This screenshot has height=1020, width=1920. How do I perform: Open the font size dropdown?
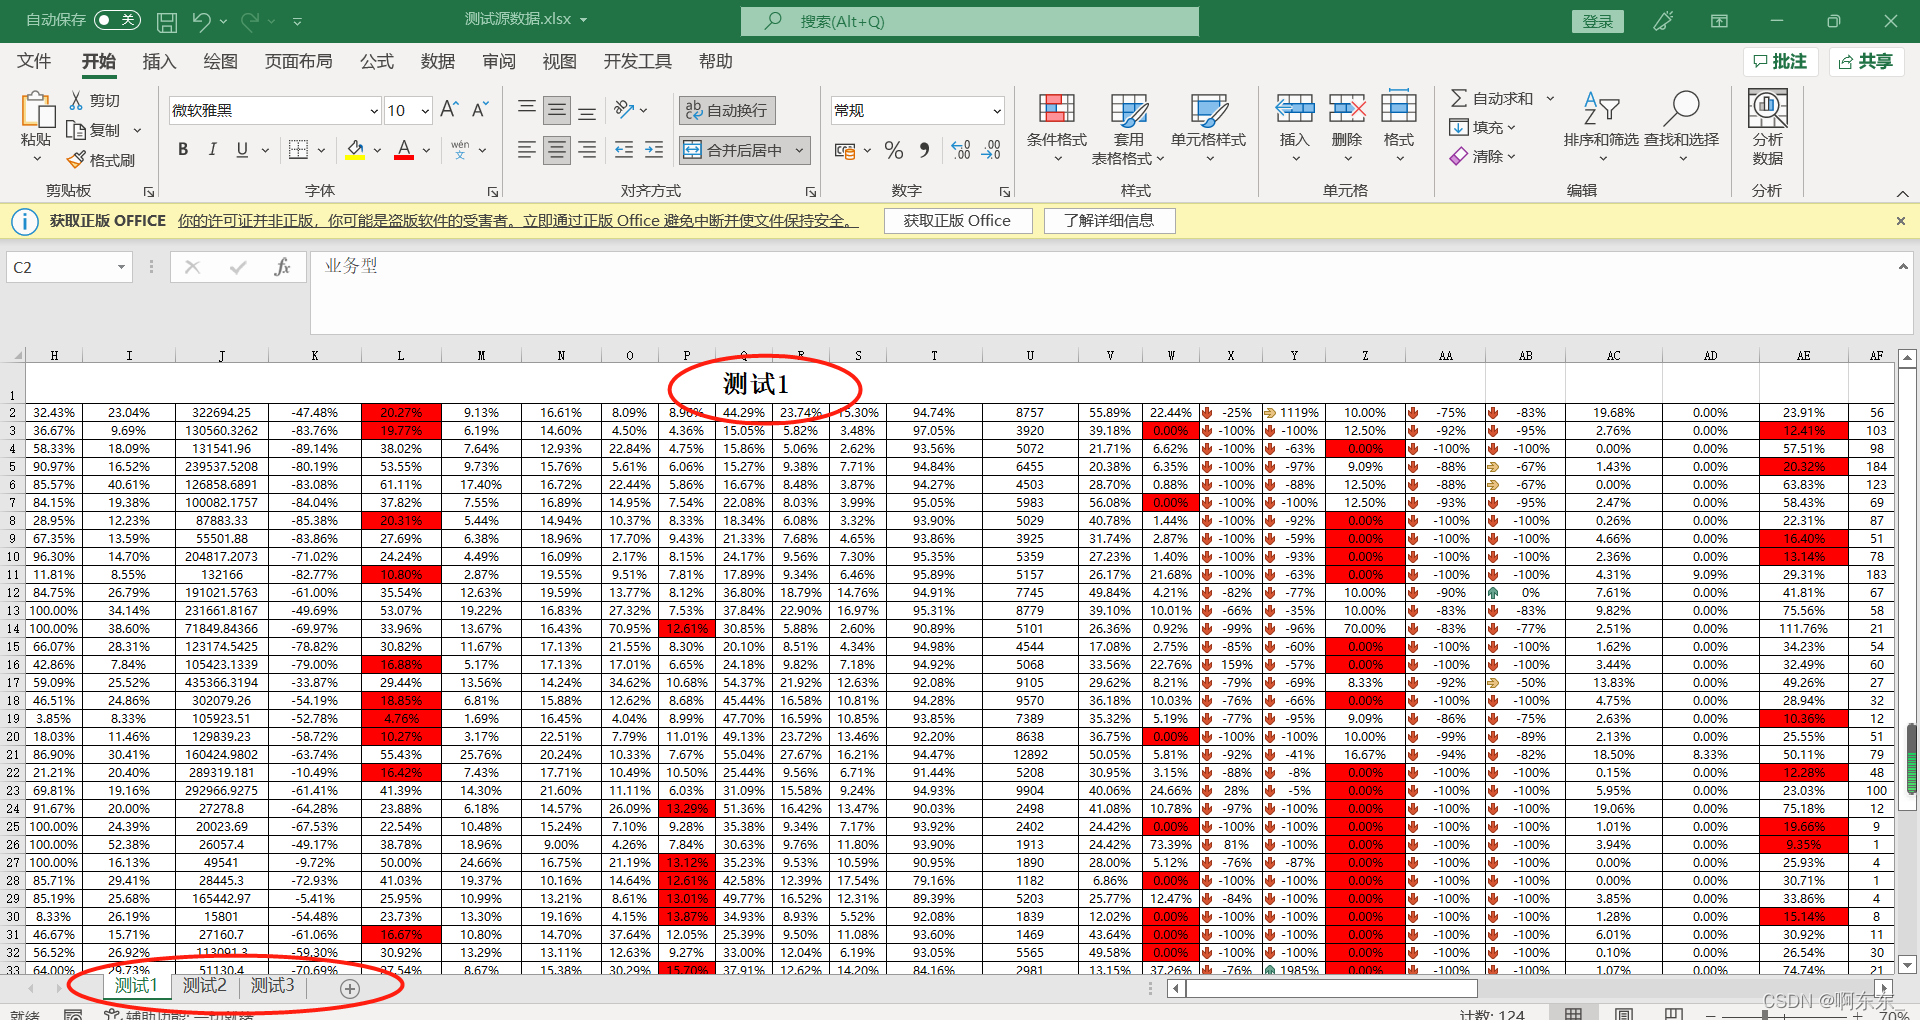click(x=425, y=111)
